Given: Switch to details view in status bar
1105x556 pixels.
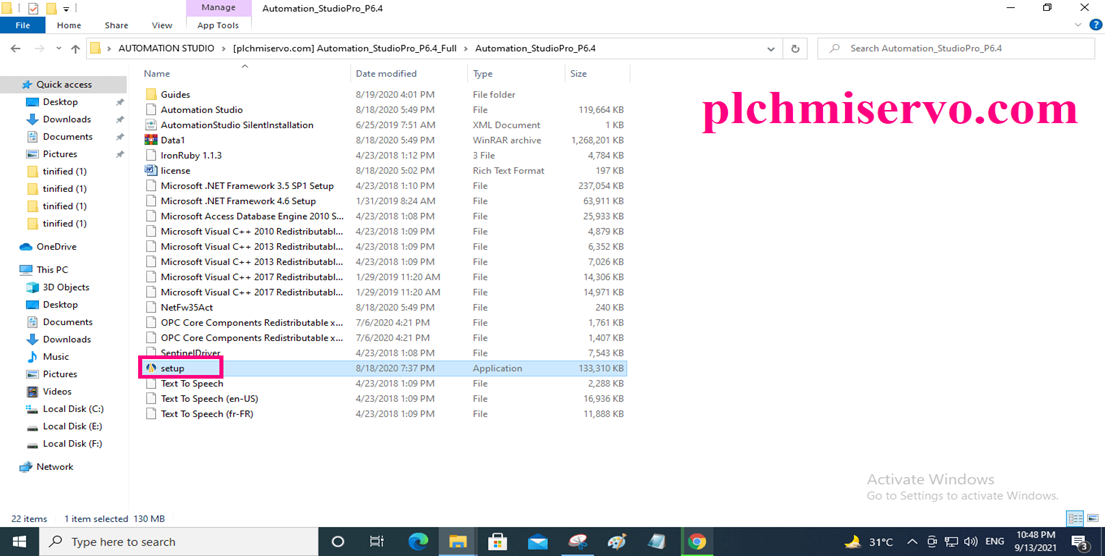Looking at the screenshot, I should click(x=1075, y=518).
